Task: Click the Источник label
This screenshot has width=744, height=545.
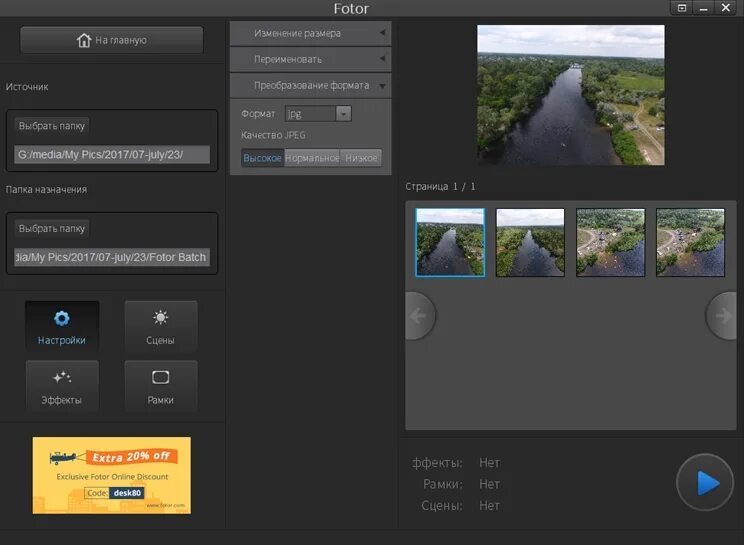Action: click(x=27, y=87)
